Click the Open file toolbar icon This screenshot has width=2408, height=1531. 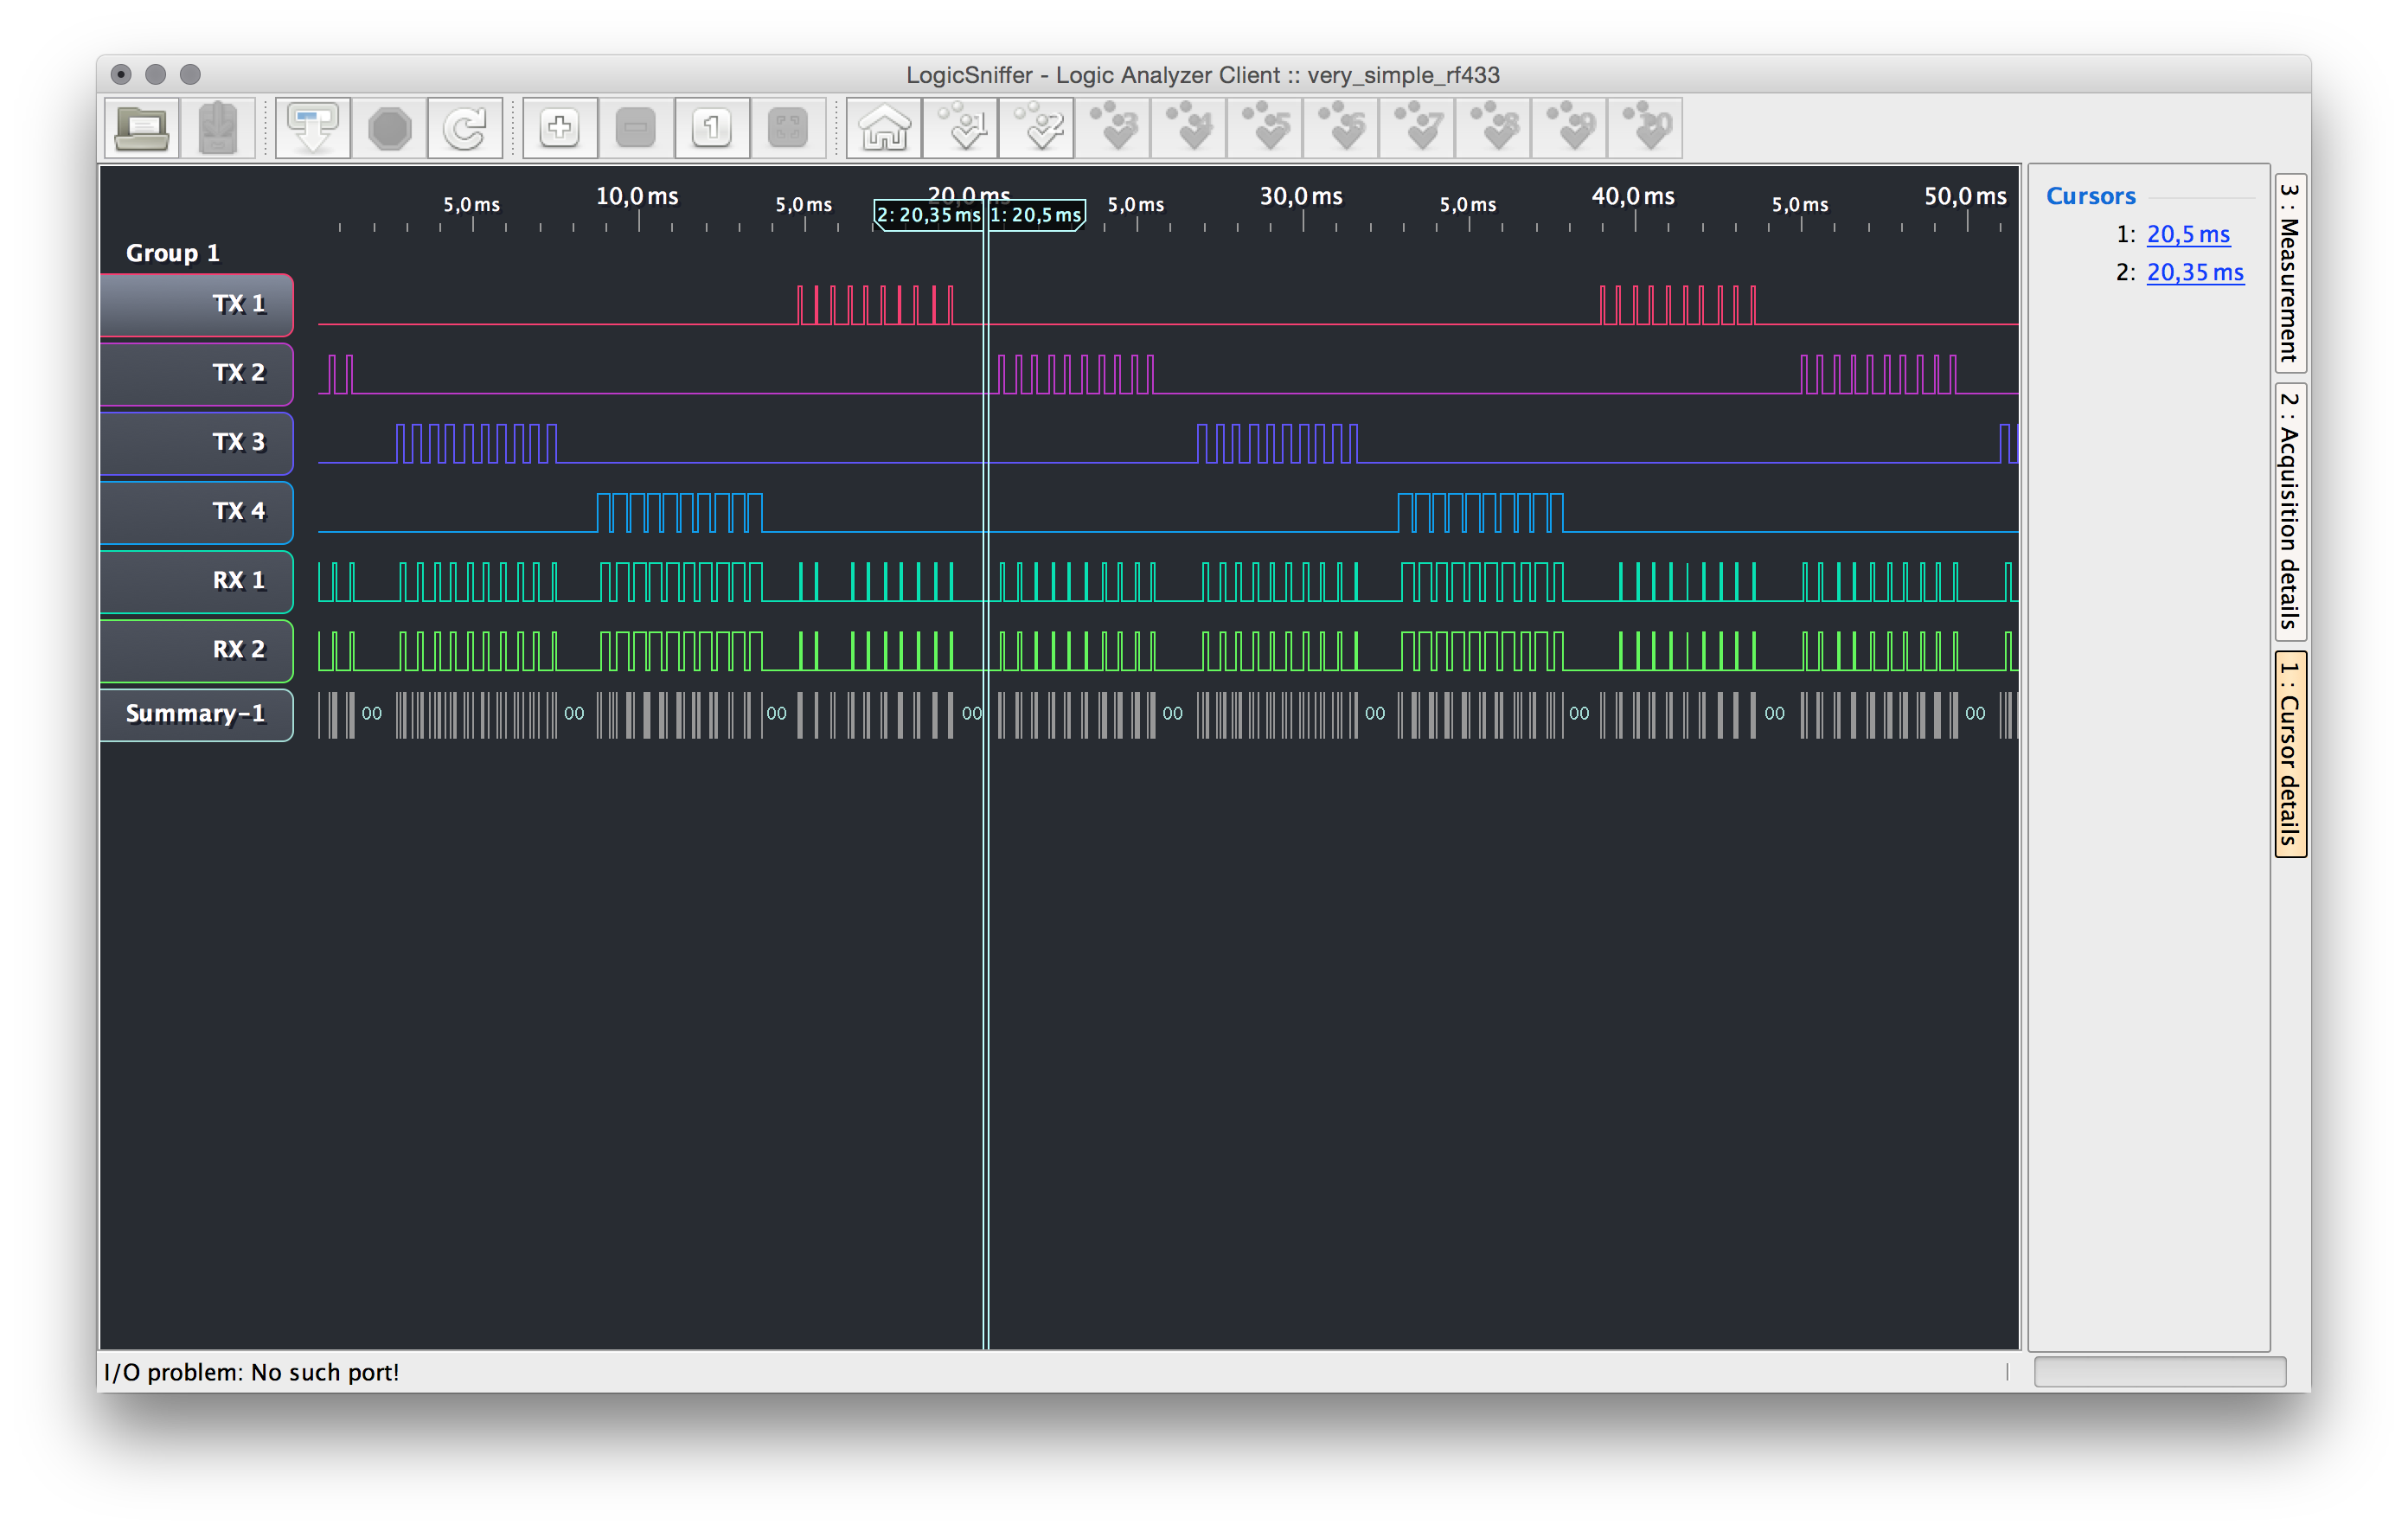tap(141, 128)
